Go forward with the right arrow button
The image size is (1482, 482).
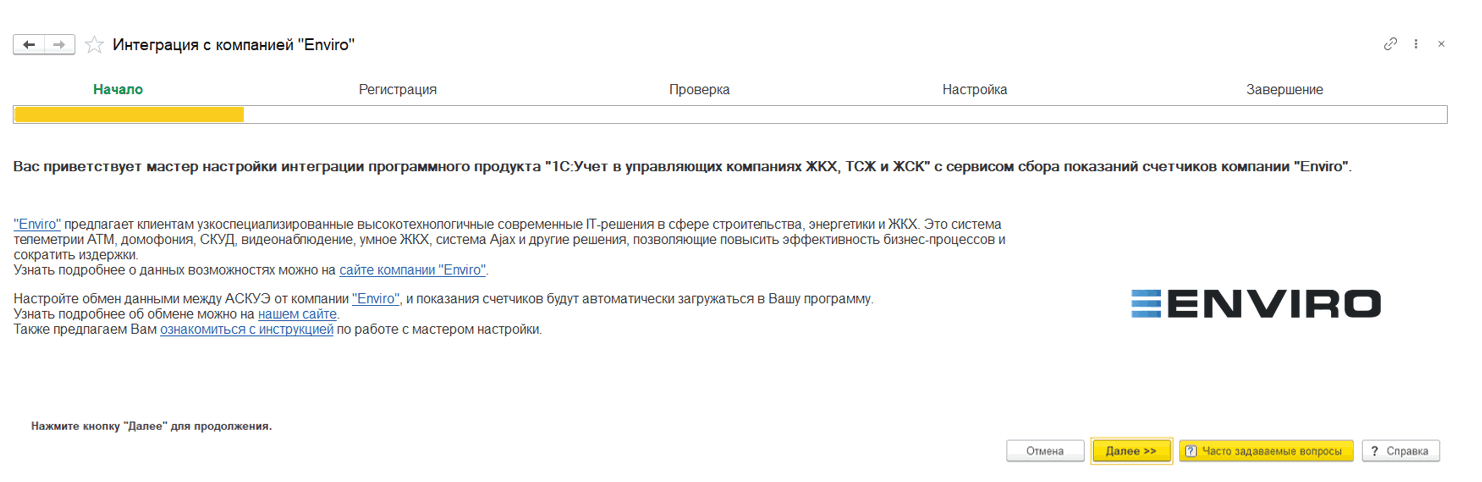pos(60,44)
